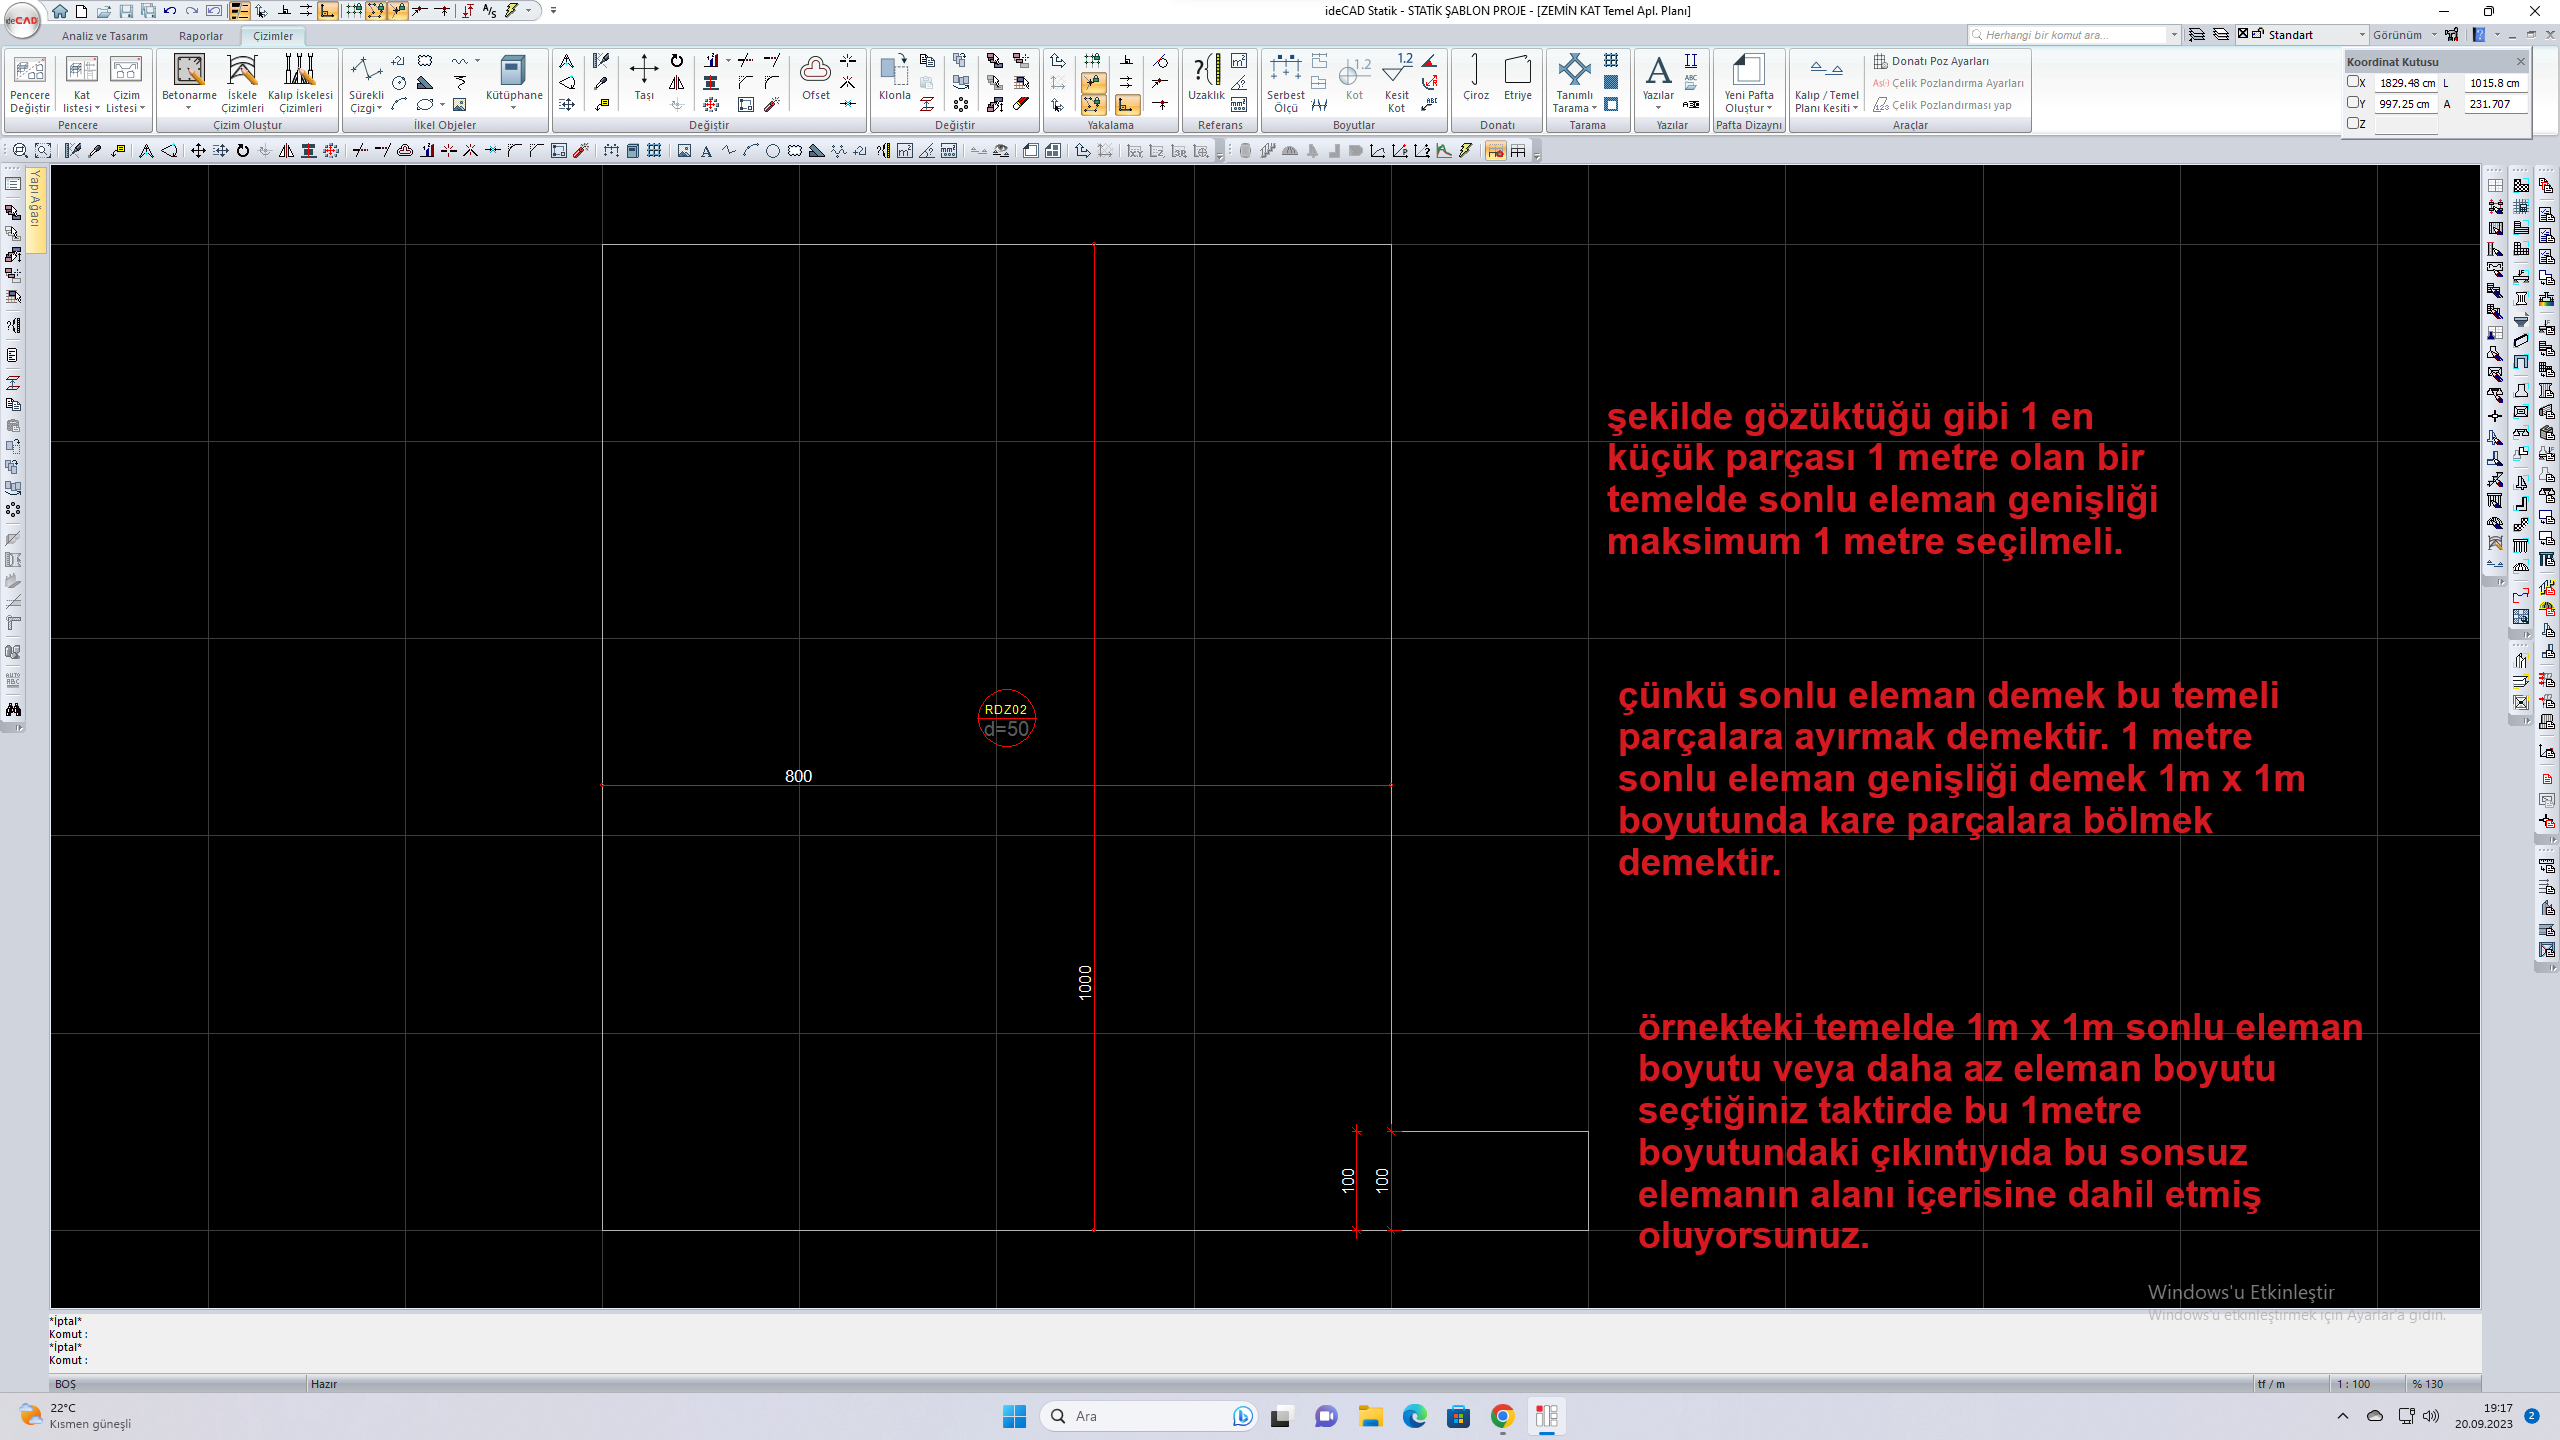Click Çelik Pozlandırması yap

point(1942,105)
